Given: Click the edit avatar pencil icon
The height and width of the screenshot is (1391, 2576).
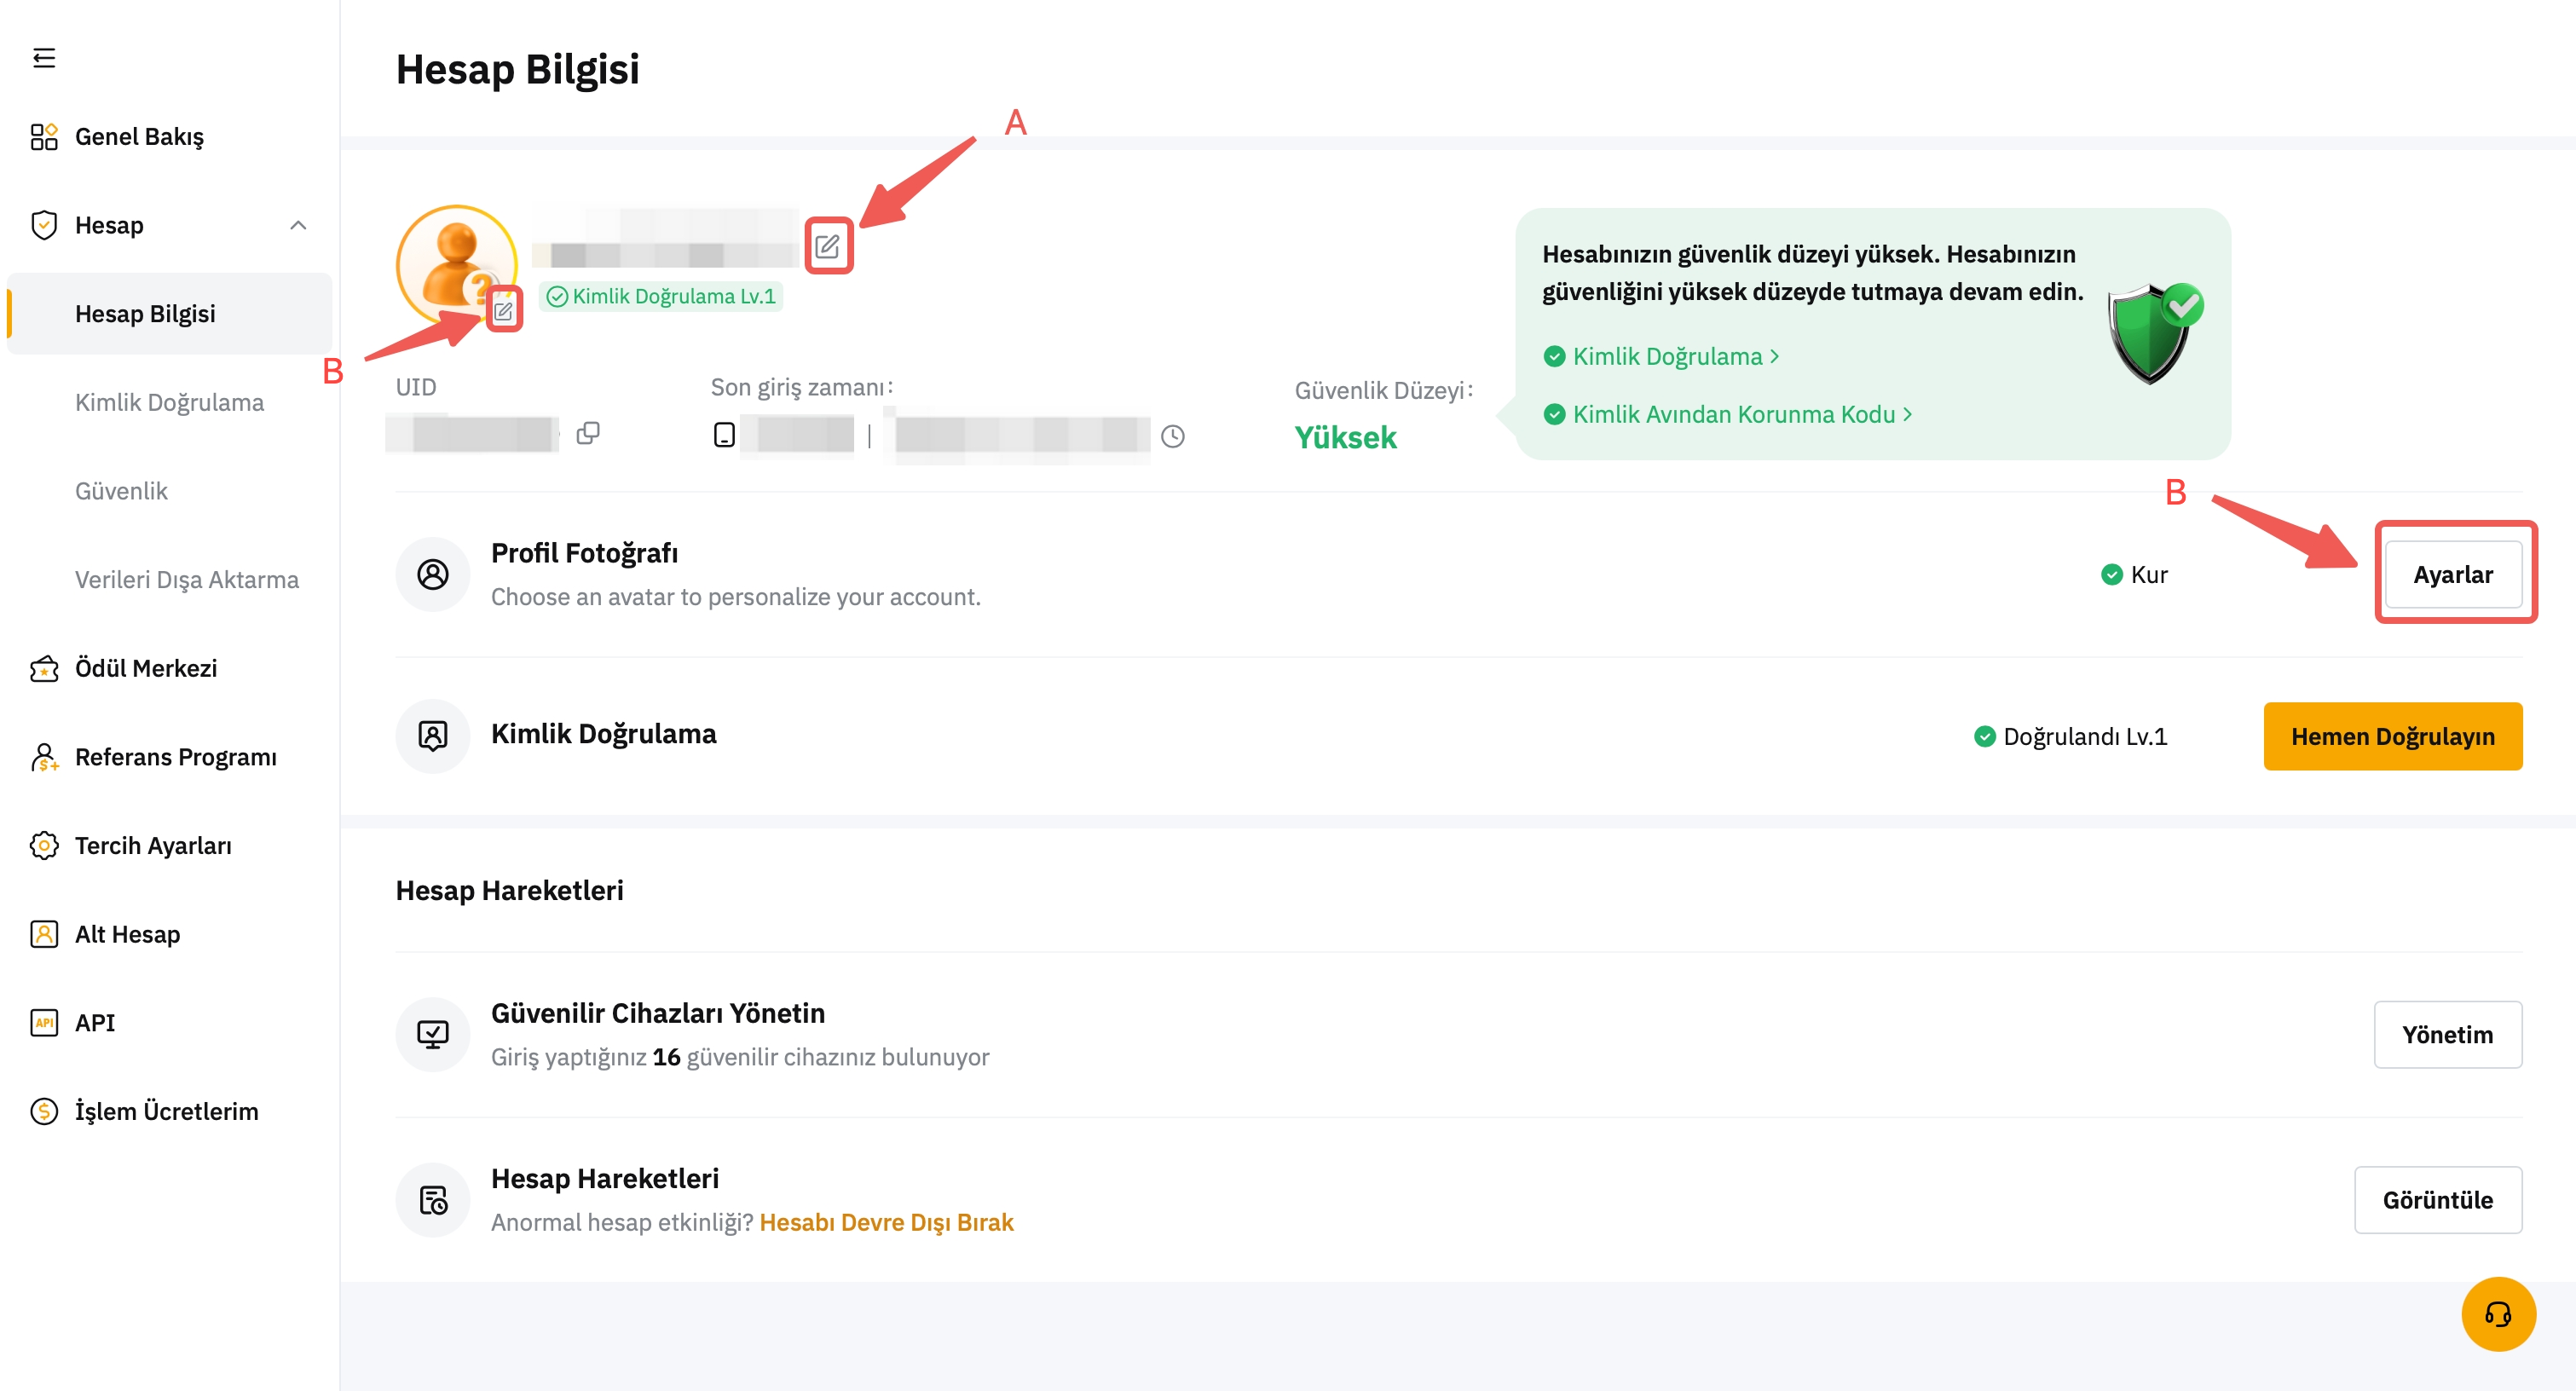Looking at the screenshot, I should (x=504, y=311).
